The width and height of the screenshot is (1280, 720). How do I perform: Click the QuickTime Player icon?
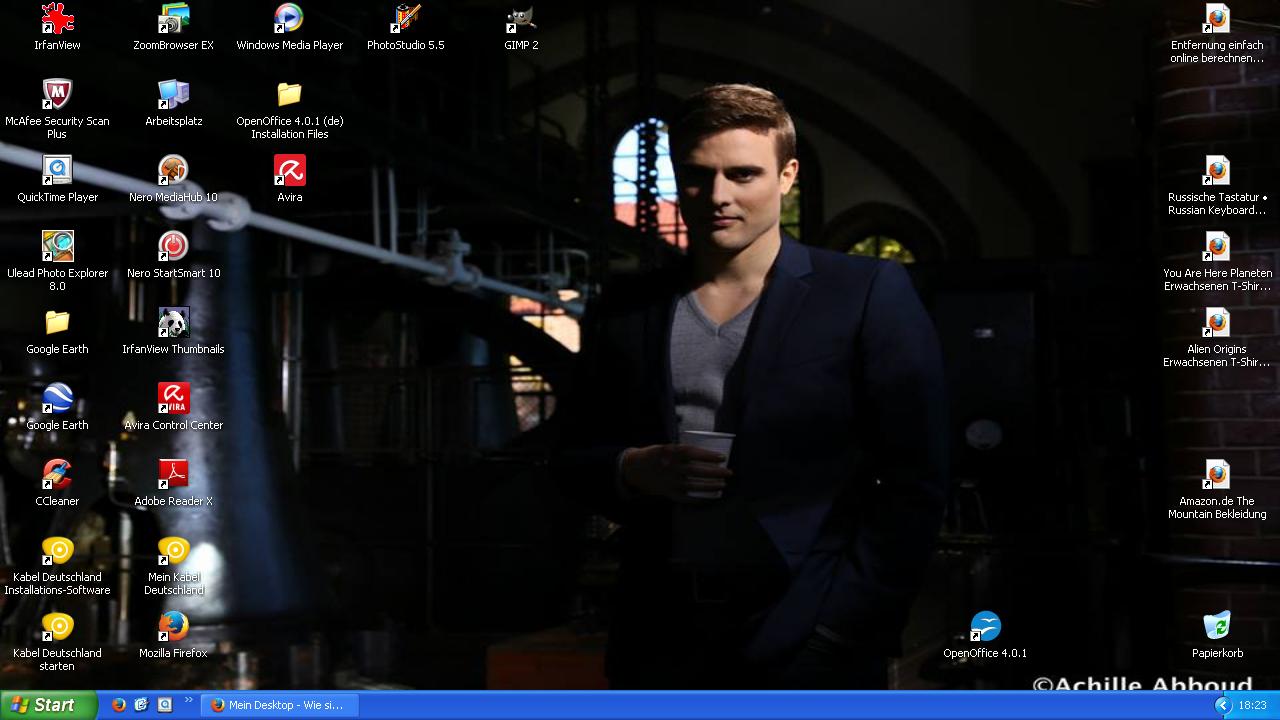[x=57, y=171]
